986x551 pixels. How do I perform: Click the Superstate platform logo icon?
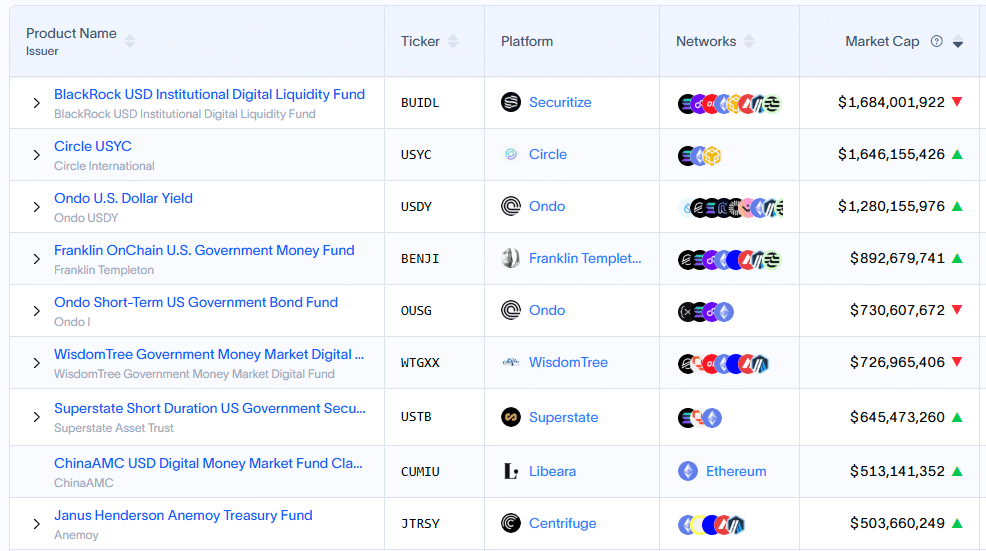tap(511, 417)
